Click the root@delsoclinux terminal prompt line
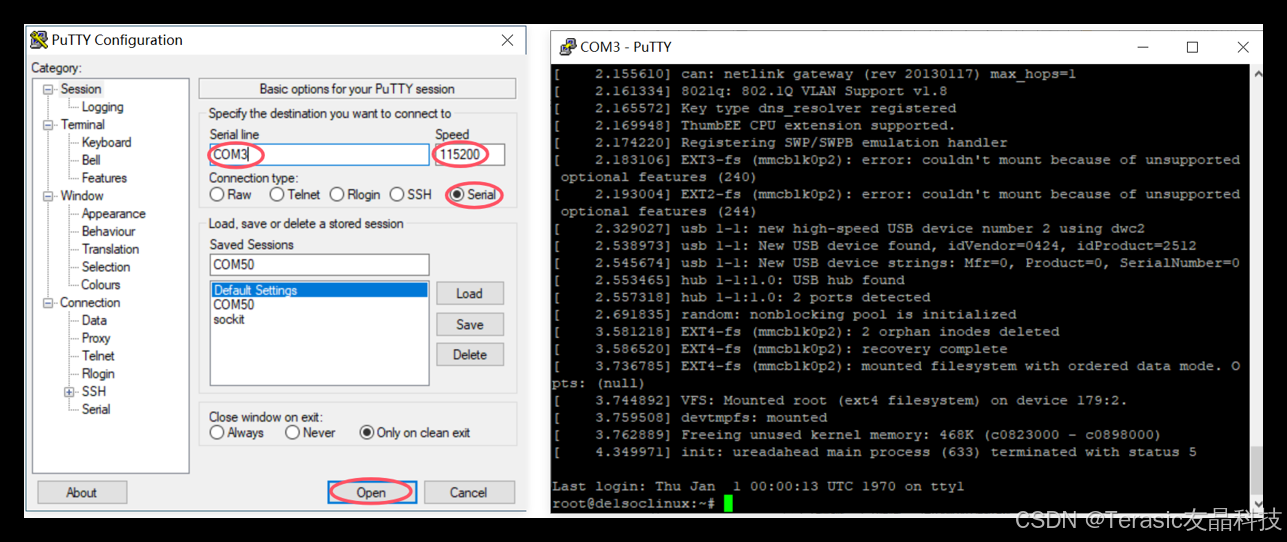The image size is (1287, 542). [x=633, y=504]
